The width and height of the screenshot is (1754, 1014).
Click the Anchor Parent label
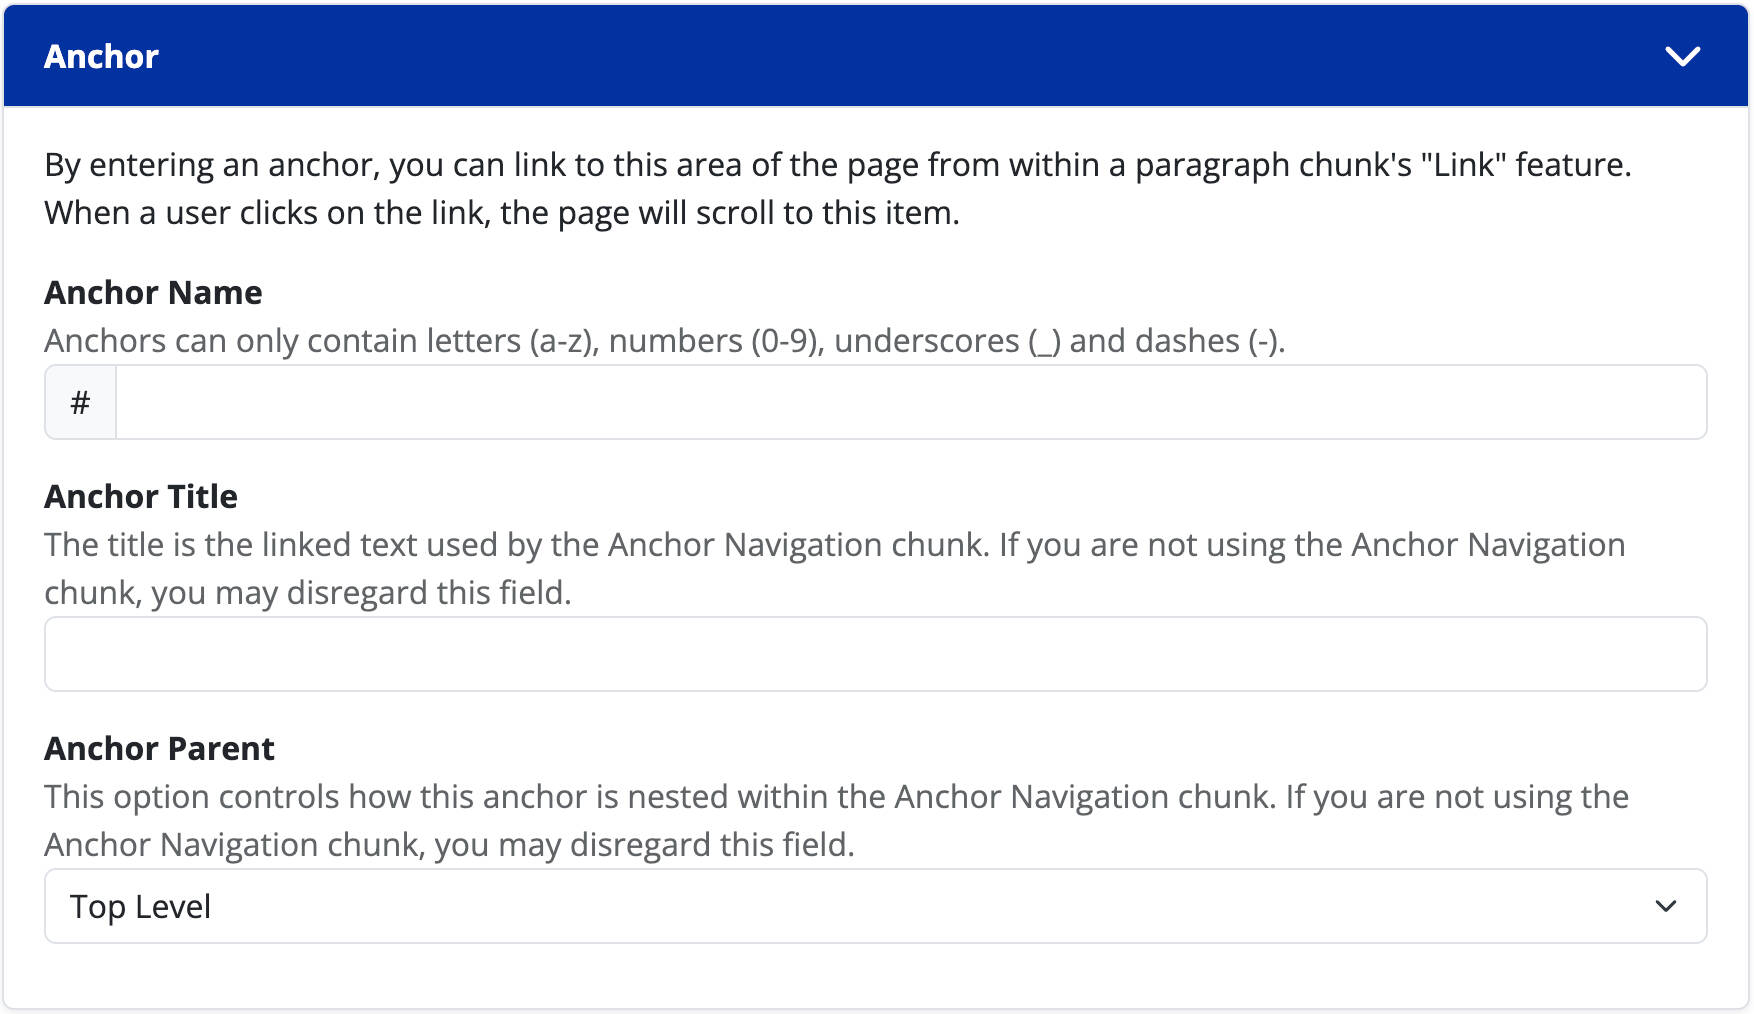(159, 748)
